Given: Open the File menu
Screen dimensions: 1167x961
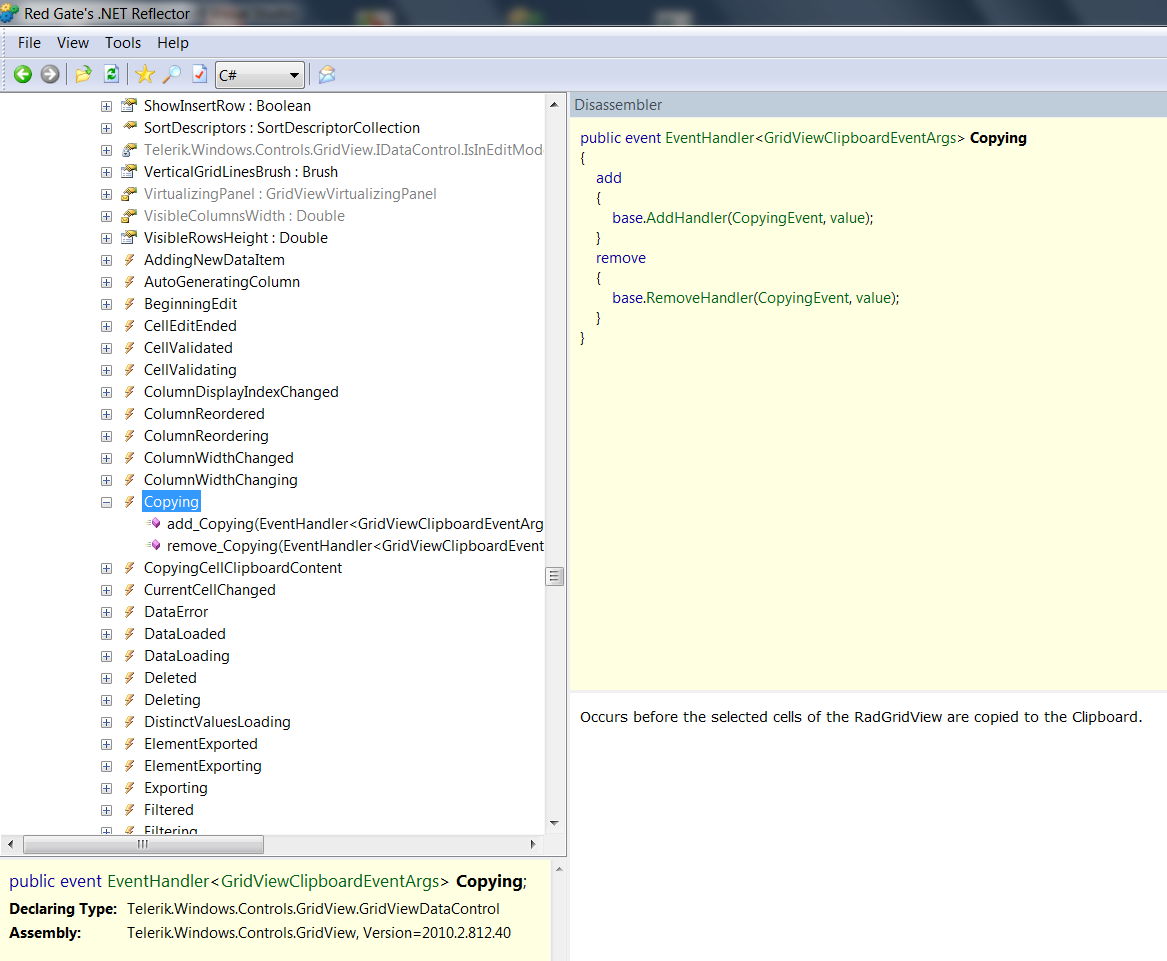Looking at the screenshot, I should tap(29, 43).
